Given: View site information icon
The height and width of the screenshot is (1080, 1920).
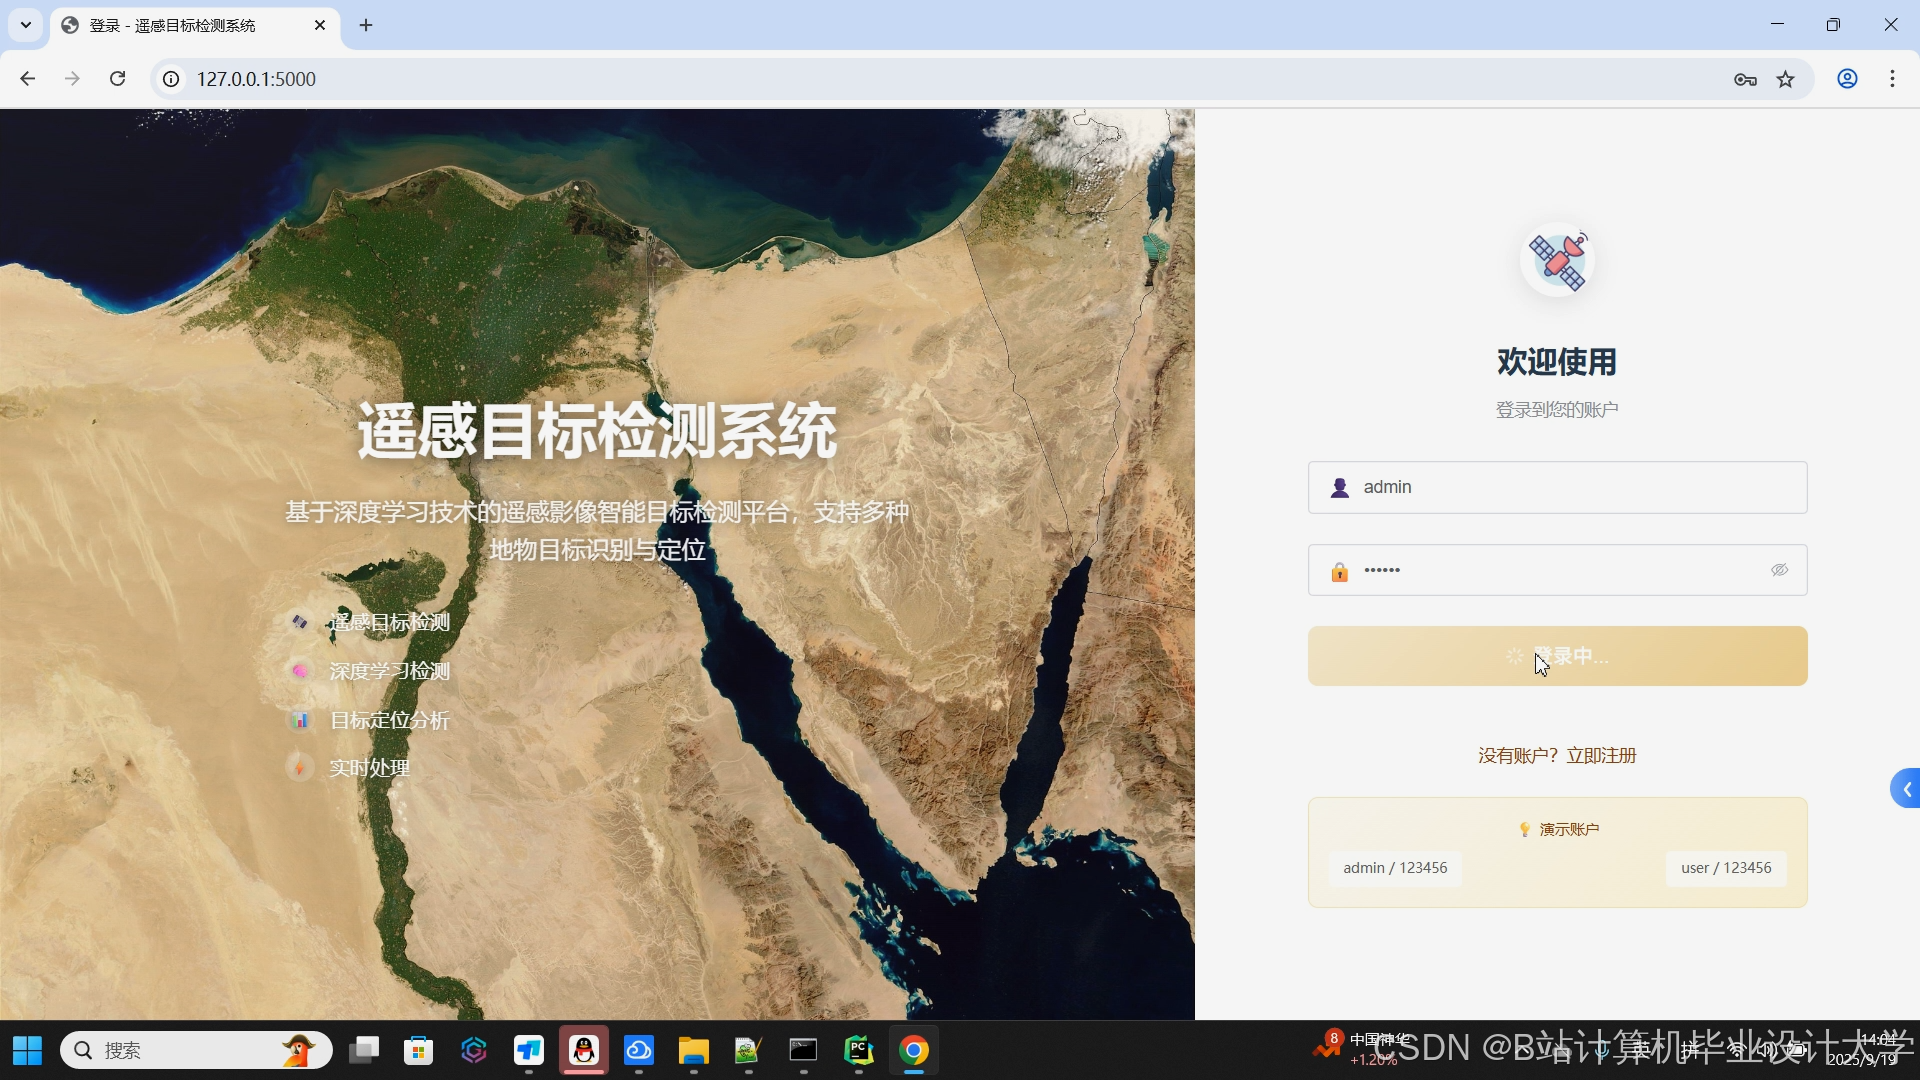Looking at the screenshot, I should point(172,79).
